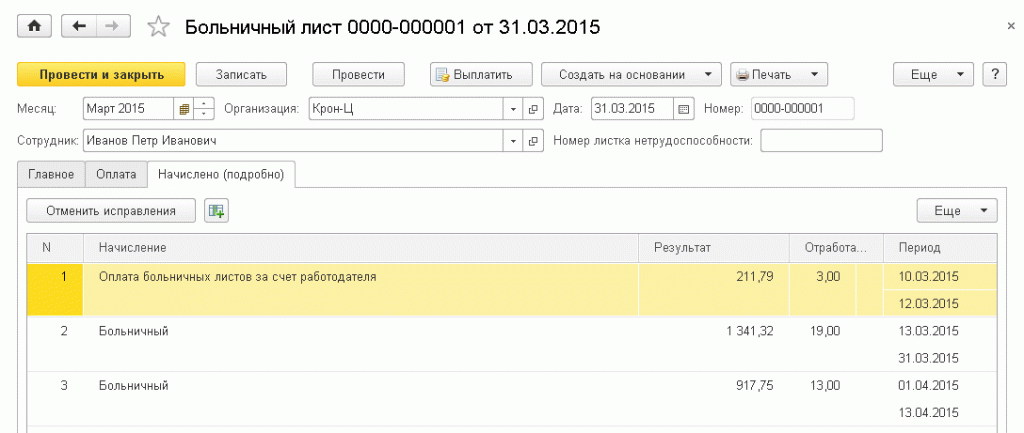Click row number 2 cell
The image size is (1024, 433).
[55, 345]
